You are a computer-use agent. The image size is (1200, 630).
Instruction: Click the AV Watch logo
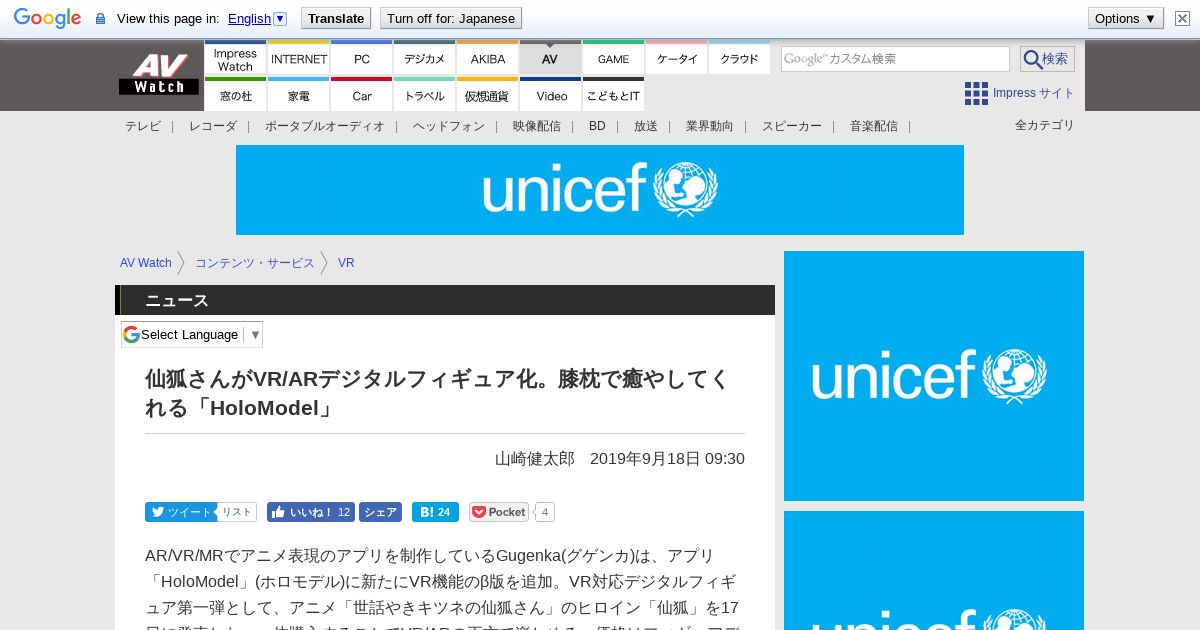click(x=159, y=75)
